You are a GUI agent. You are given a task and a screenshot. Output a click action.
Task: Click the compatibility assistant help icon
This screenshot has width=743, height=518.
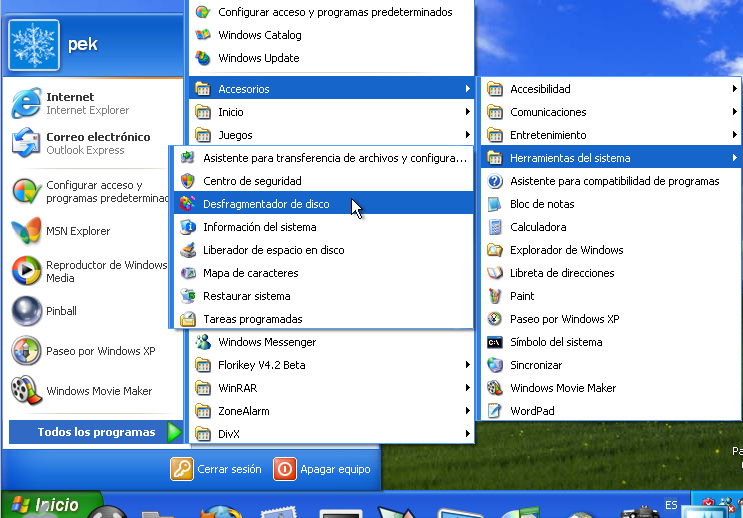tap(495, 181)
